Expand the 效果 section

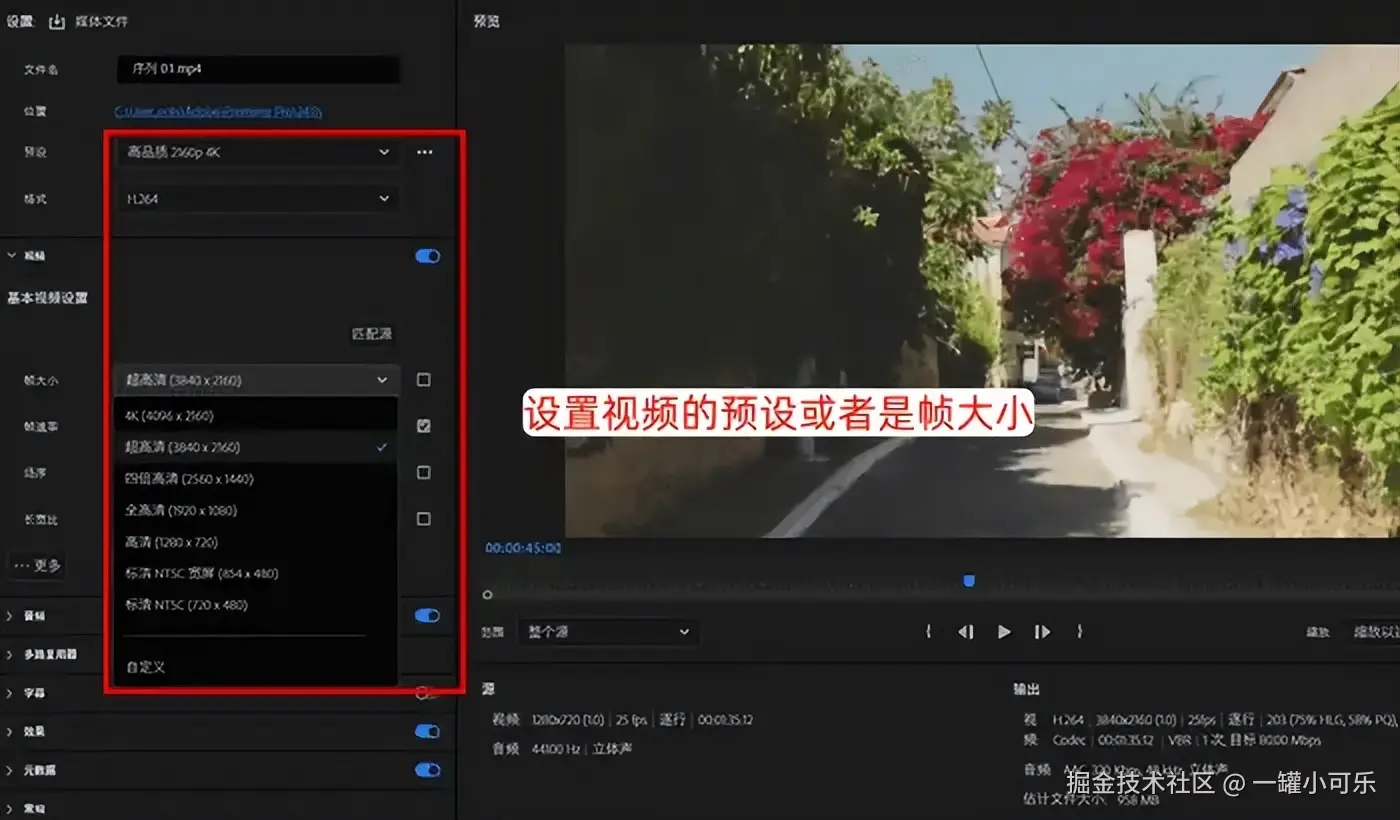click(11, 731)
